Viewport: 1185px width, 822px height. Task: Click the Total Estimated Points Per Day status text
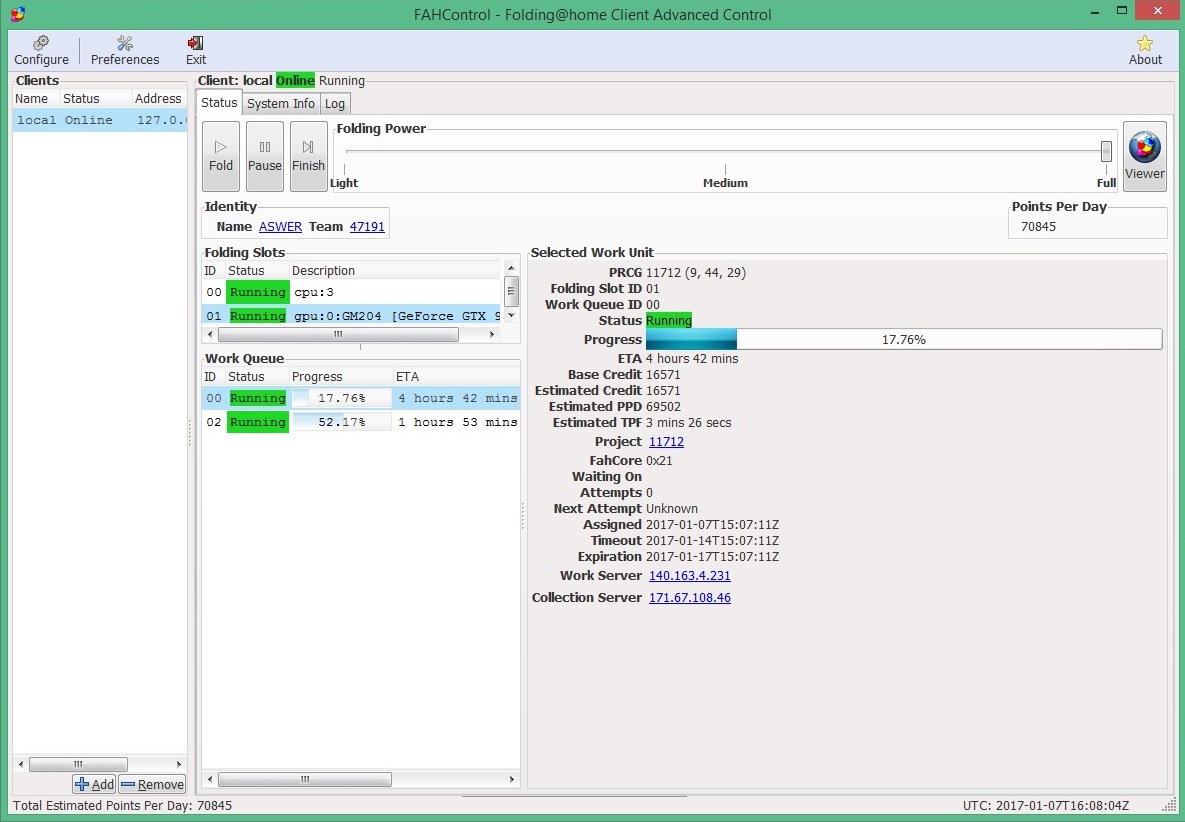coord(122,805)
